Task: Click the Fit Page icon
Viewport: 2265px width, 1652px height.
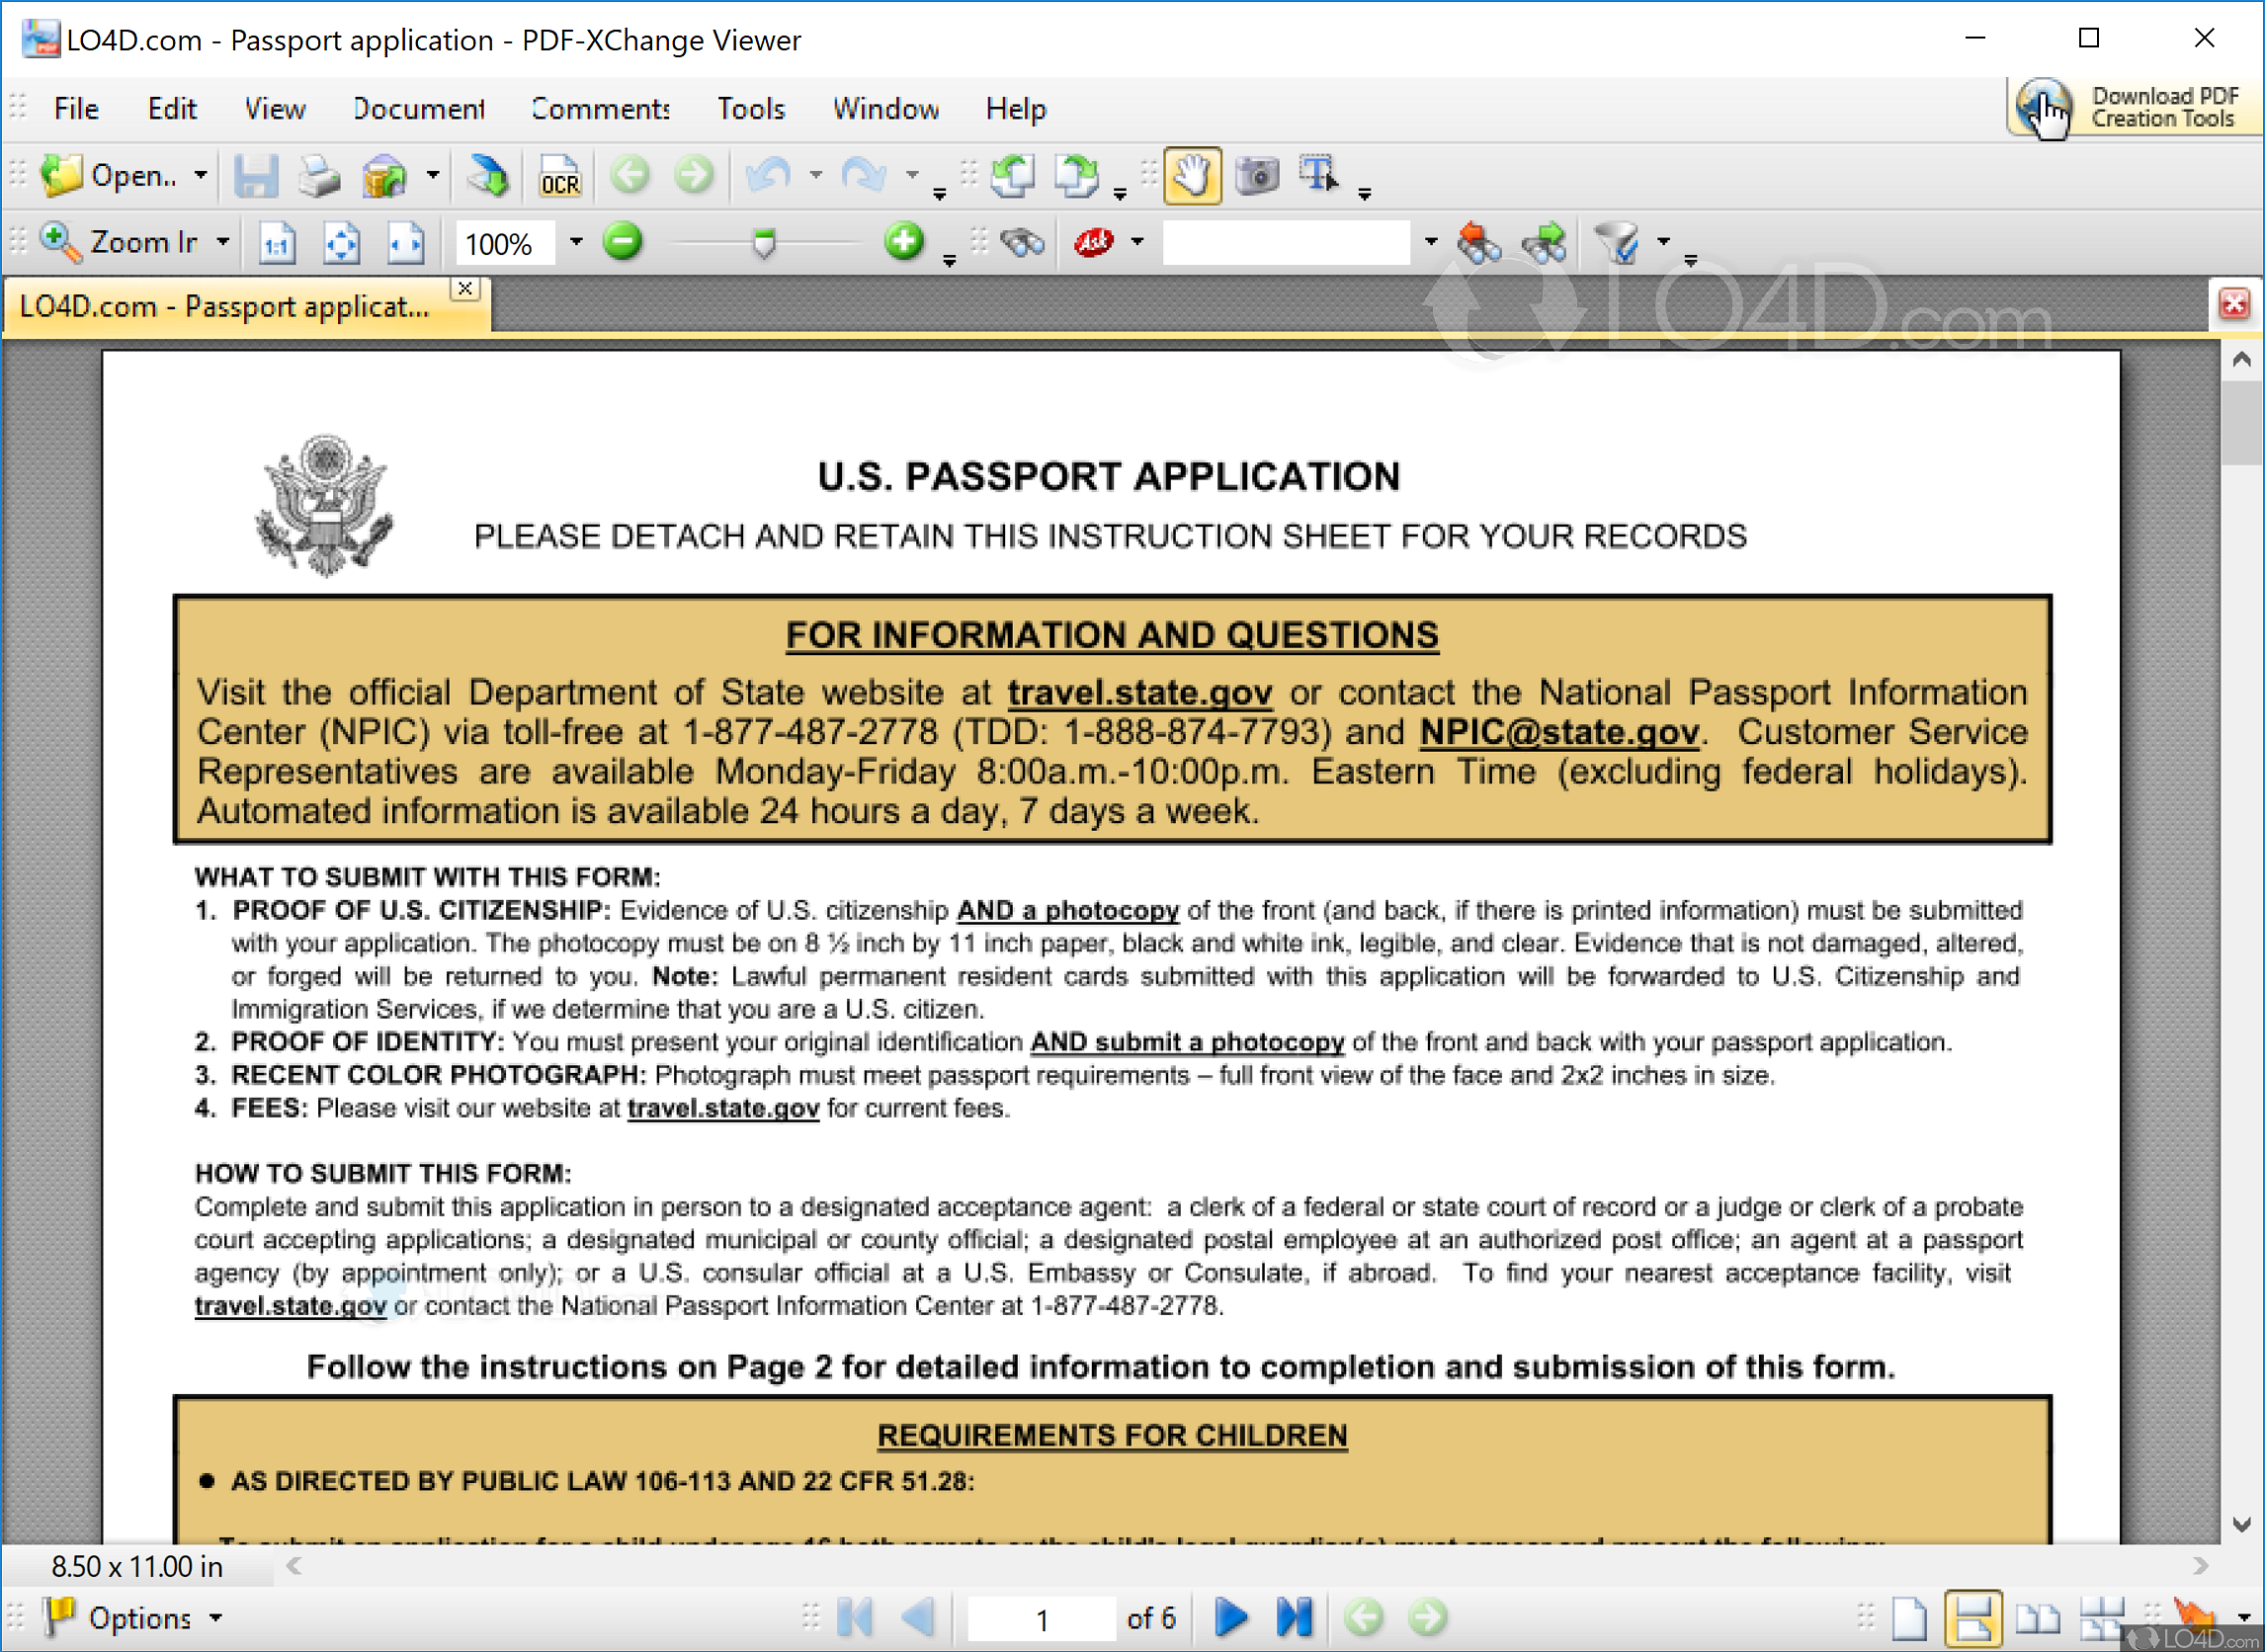Action: (341, 243)
